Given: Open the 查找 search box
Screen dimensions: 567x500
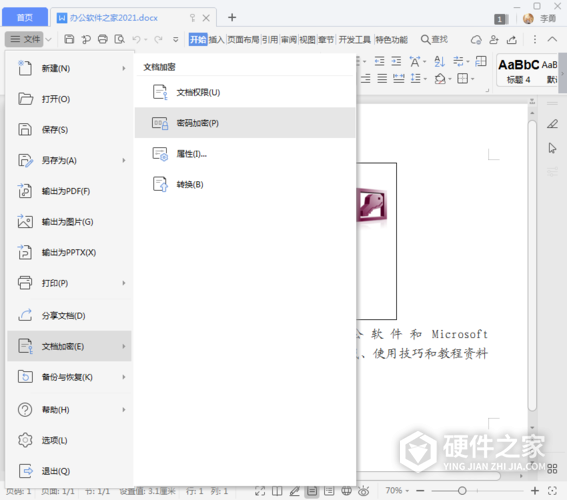Looking at the screenshot, I should tap(434, 39).
